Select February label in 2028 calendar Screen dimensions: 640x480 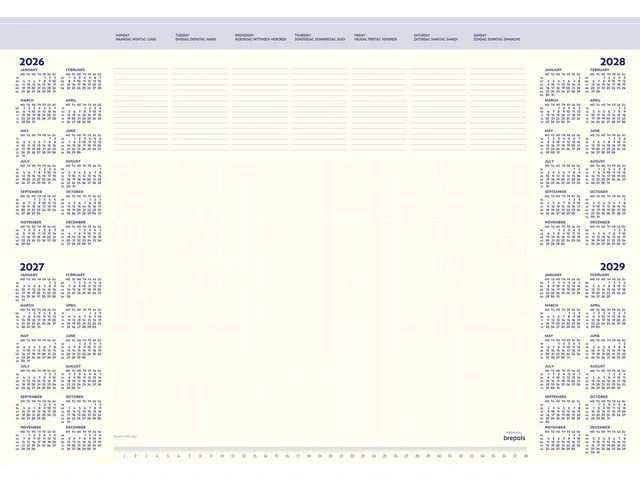pos(601,71)
